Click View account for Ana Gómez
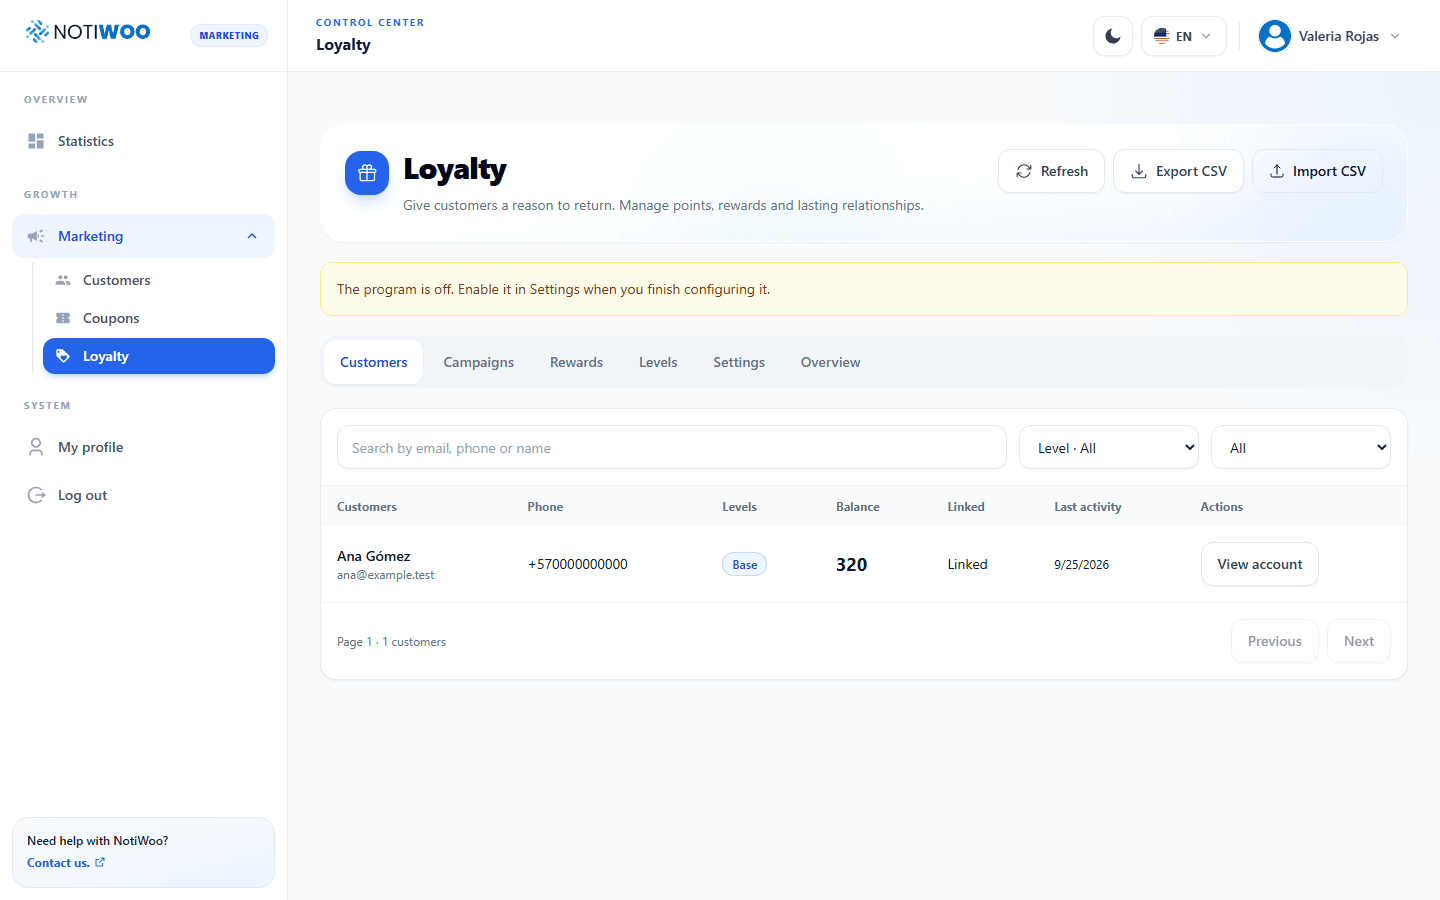 point(1260,564)
